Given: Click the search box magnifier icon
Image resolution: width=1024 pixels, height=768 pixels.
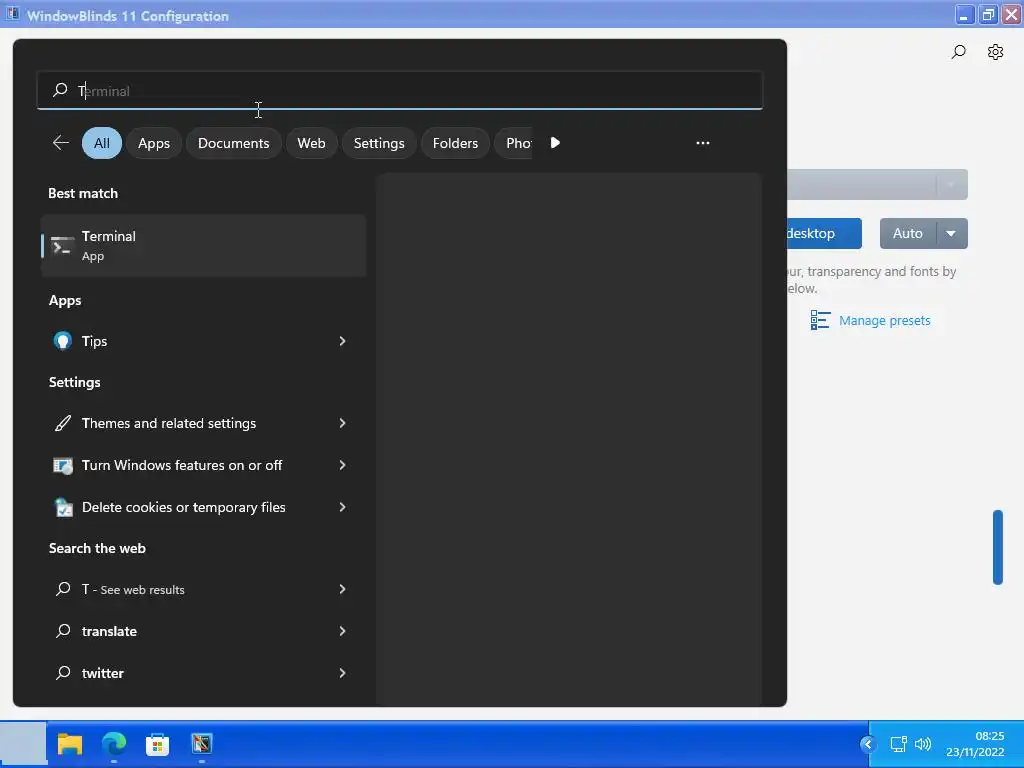Looking at the screenshot, I should click(x=60, y=90).
